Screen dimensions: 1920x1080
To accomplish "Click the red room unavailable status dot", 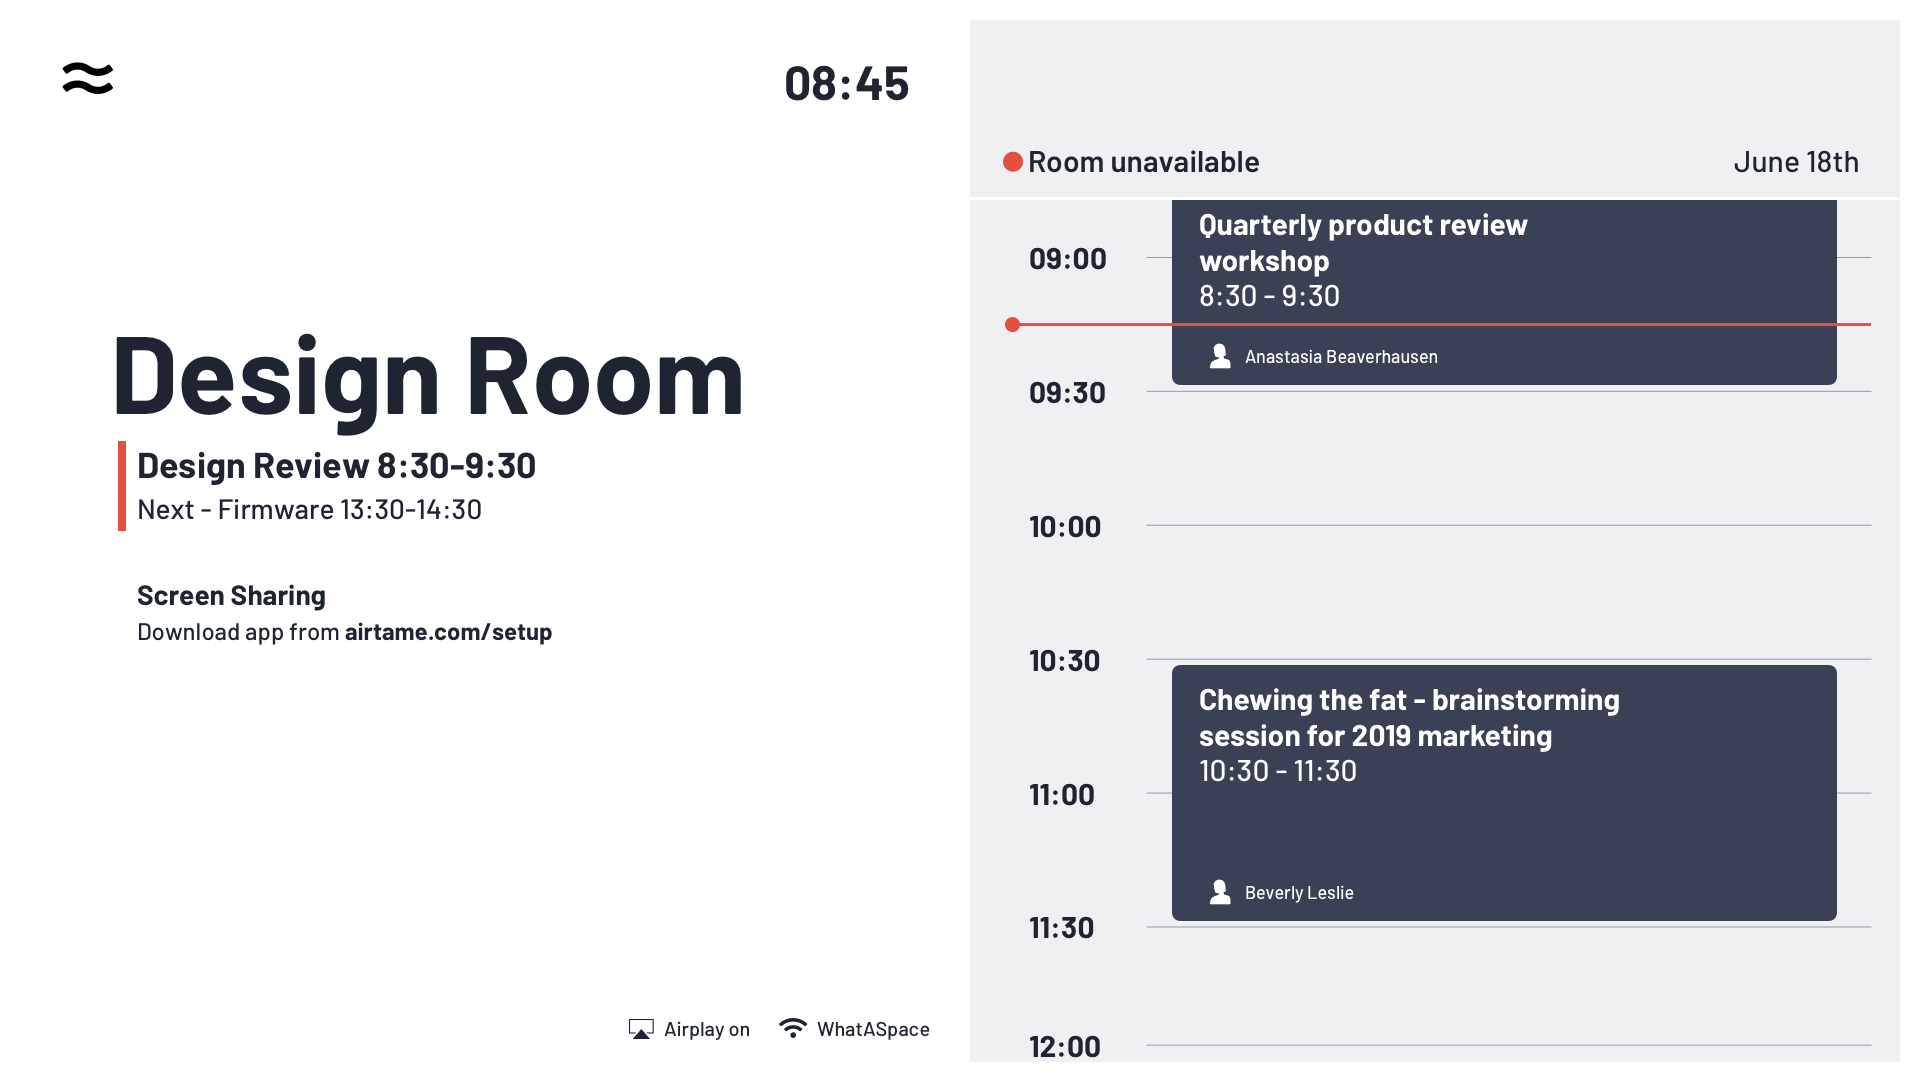I will (x=1013, y=162).
